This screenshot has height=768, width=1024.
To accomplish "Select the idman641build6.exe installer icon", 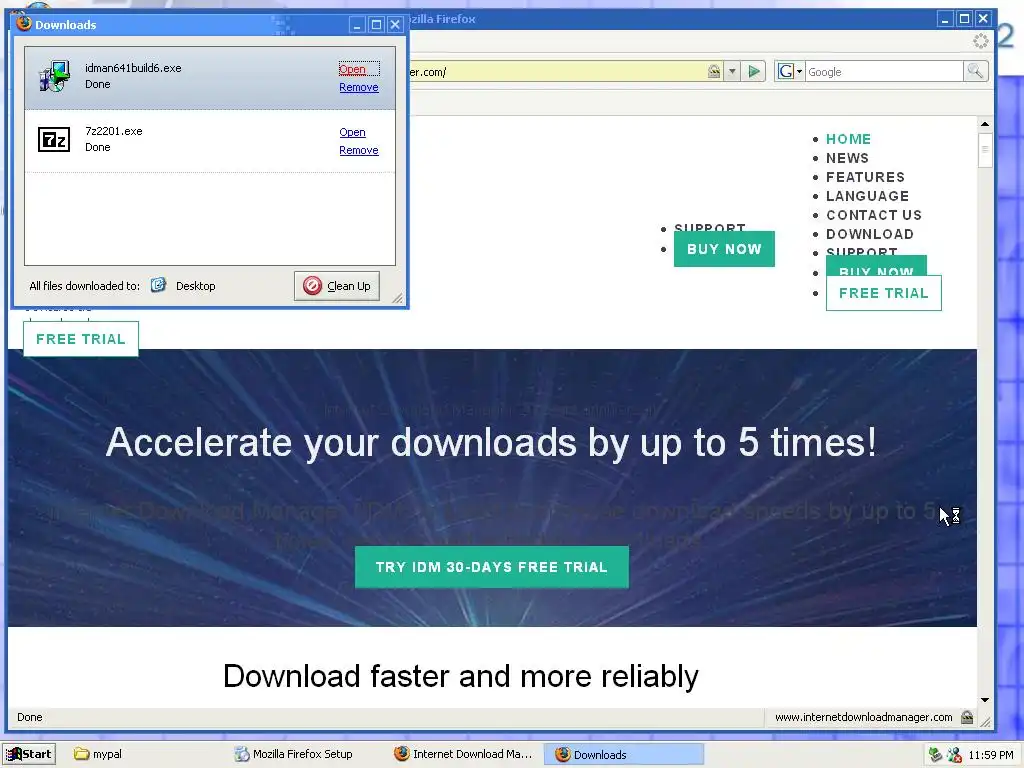I will [x=54, y=76].
